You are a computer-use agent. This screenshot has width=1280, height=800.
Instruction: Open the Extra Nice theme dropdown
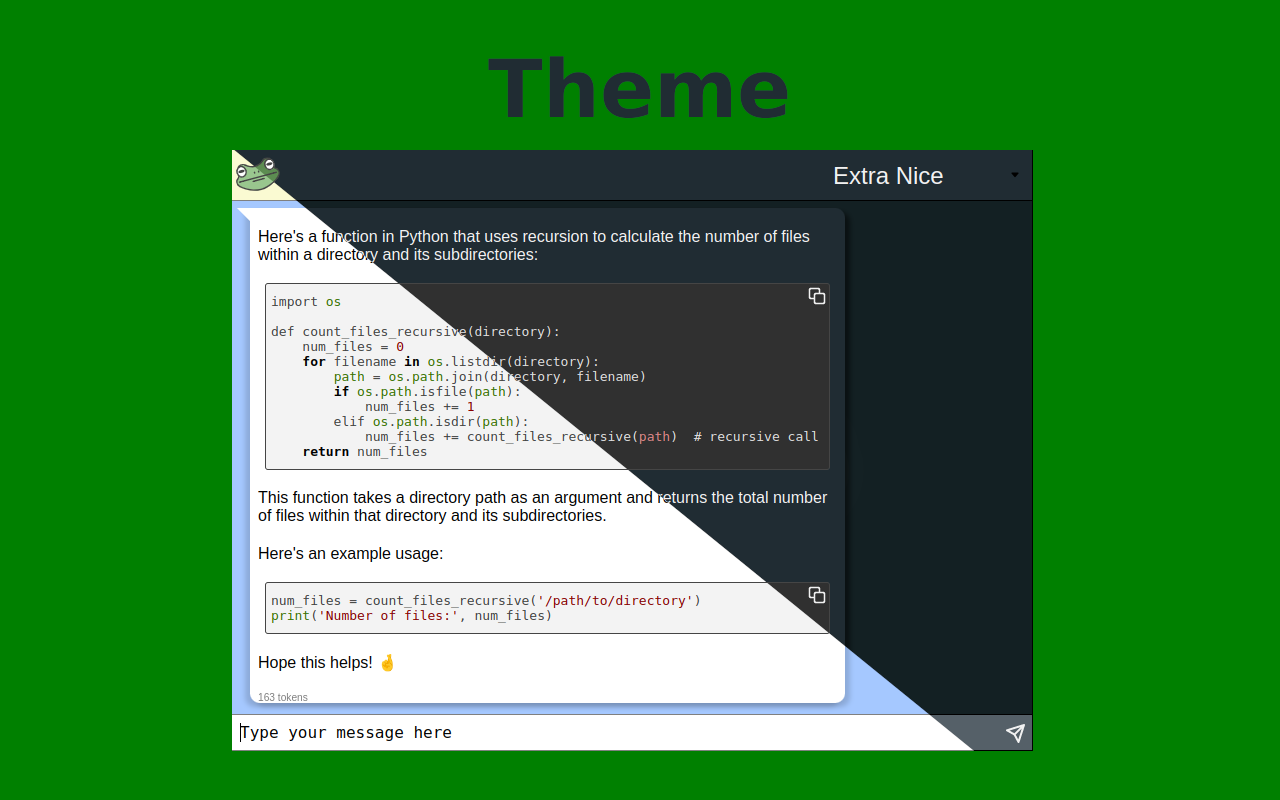[926, 176]
